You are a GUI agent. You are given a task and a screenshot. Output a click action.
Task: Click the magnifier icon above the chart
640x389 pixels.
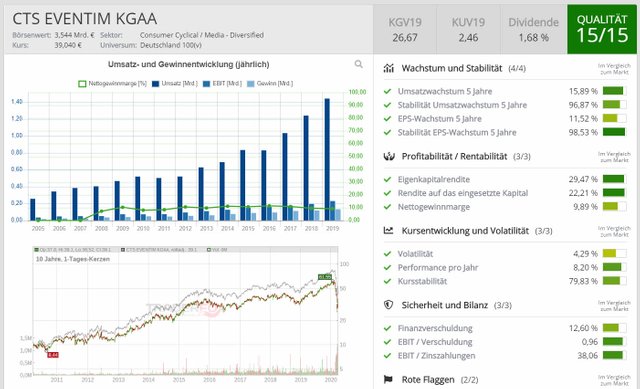(358, 64)
